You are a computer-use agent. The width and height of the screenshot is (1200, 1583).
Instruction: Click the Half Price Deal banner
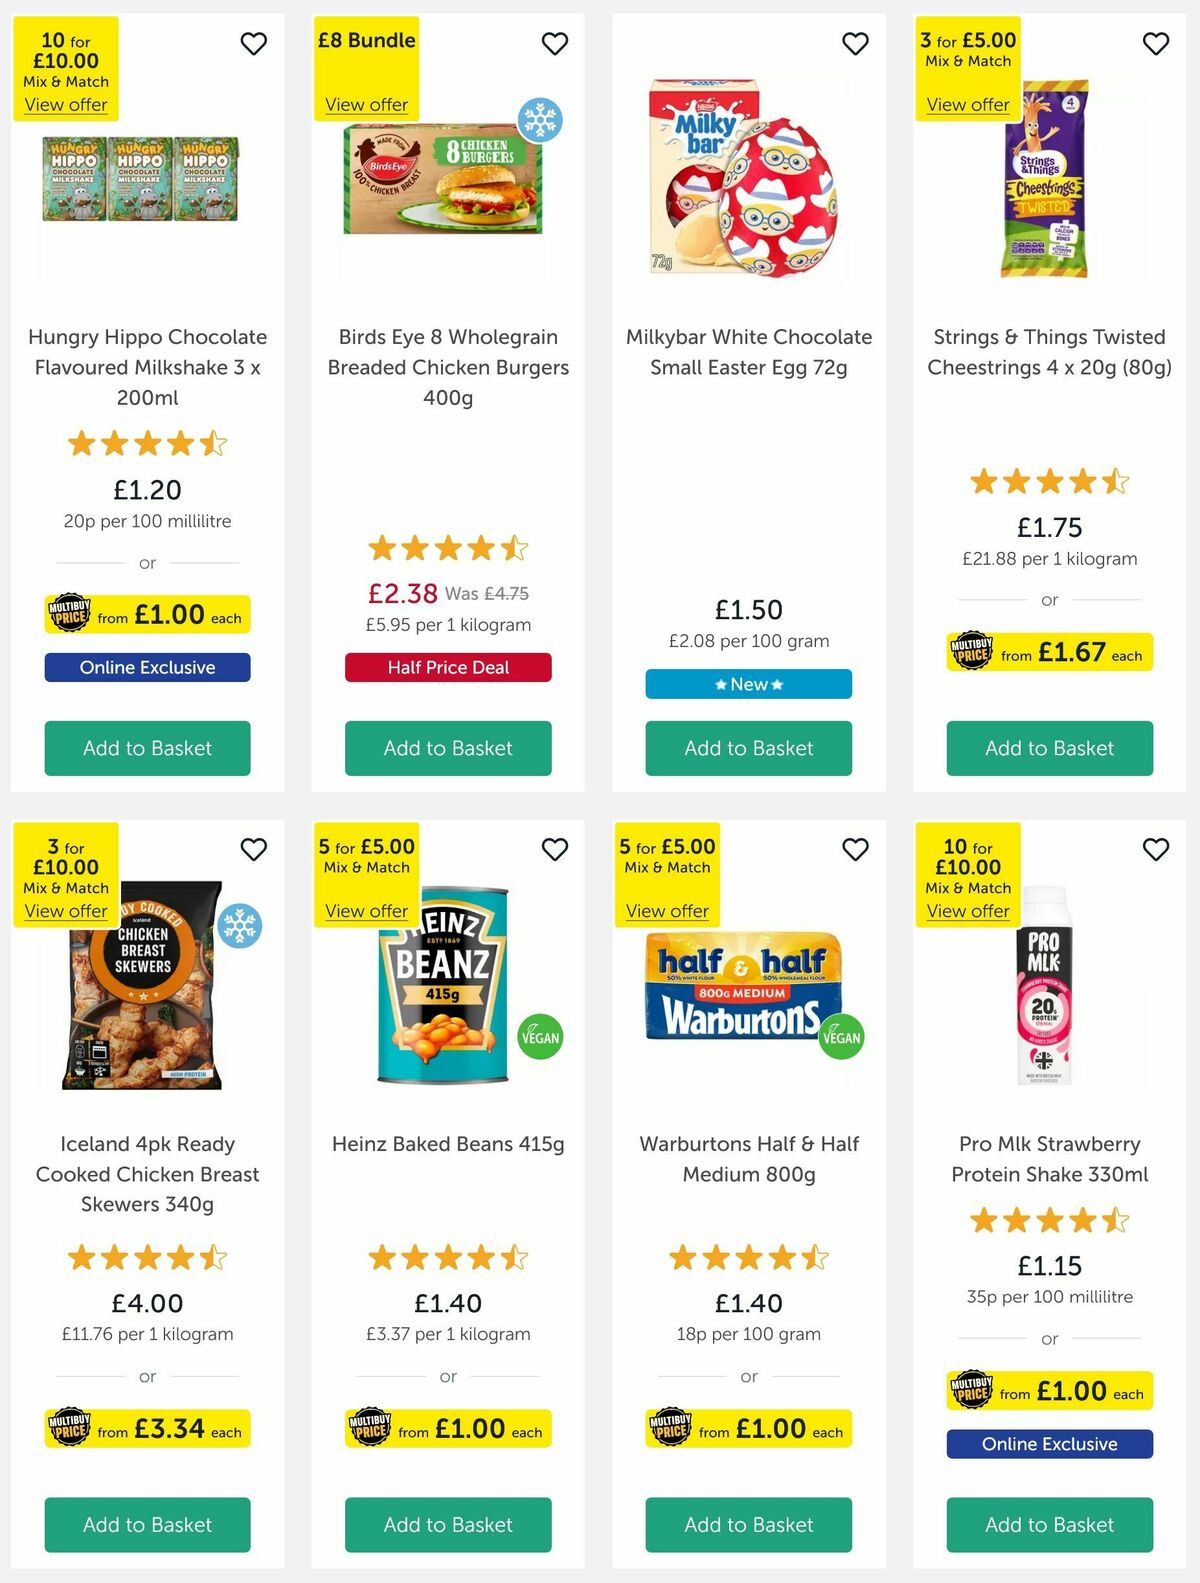click(447, 667)
